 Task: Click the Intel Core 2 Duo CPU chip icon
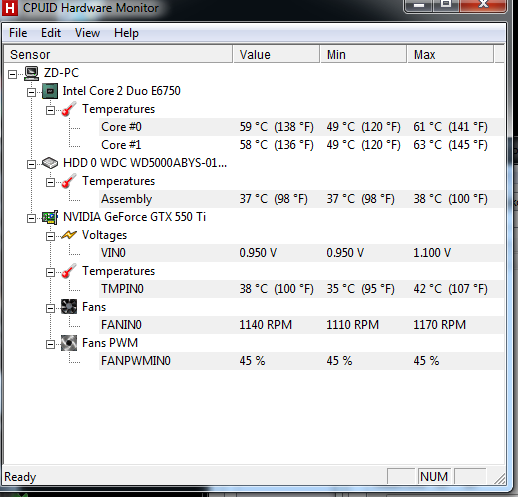50,91
